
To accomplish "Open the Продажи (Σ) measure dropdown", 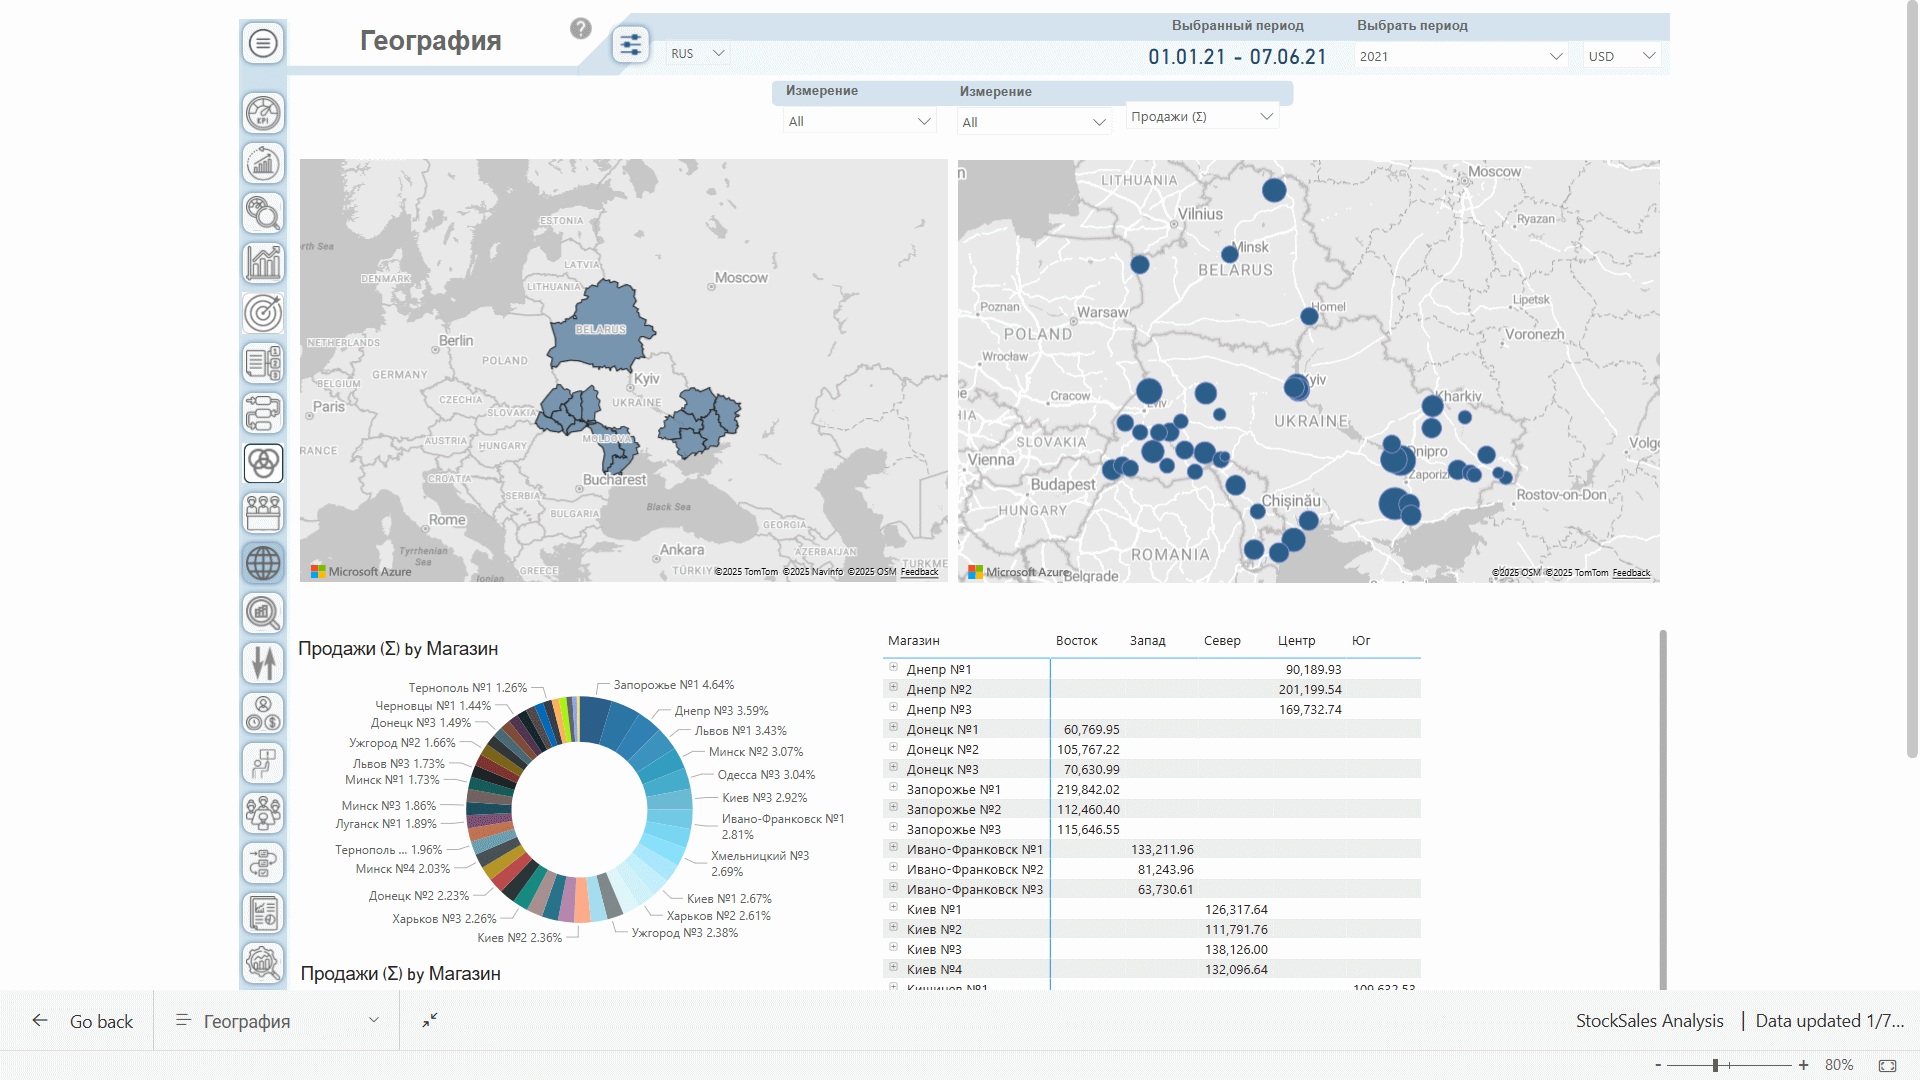I will [x=1202, y=117].
